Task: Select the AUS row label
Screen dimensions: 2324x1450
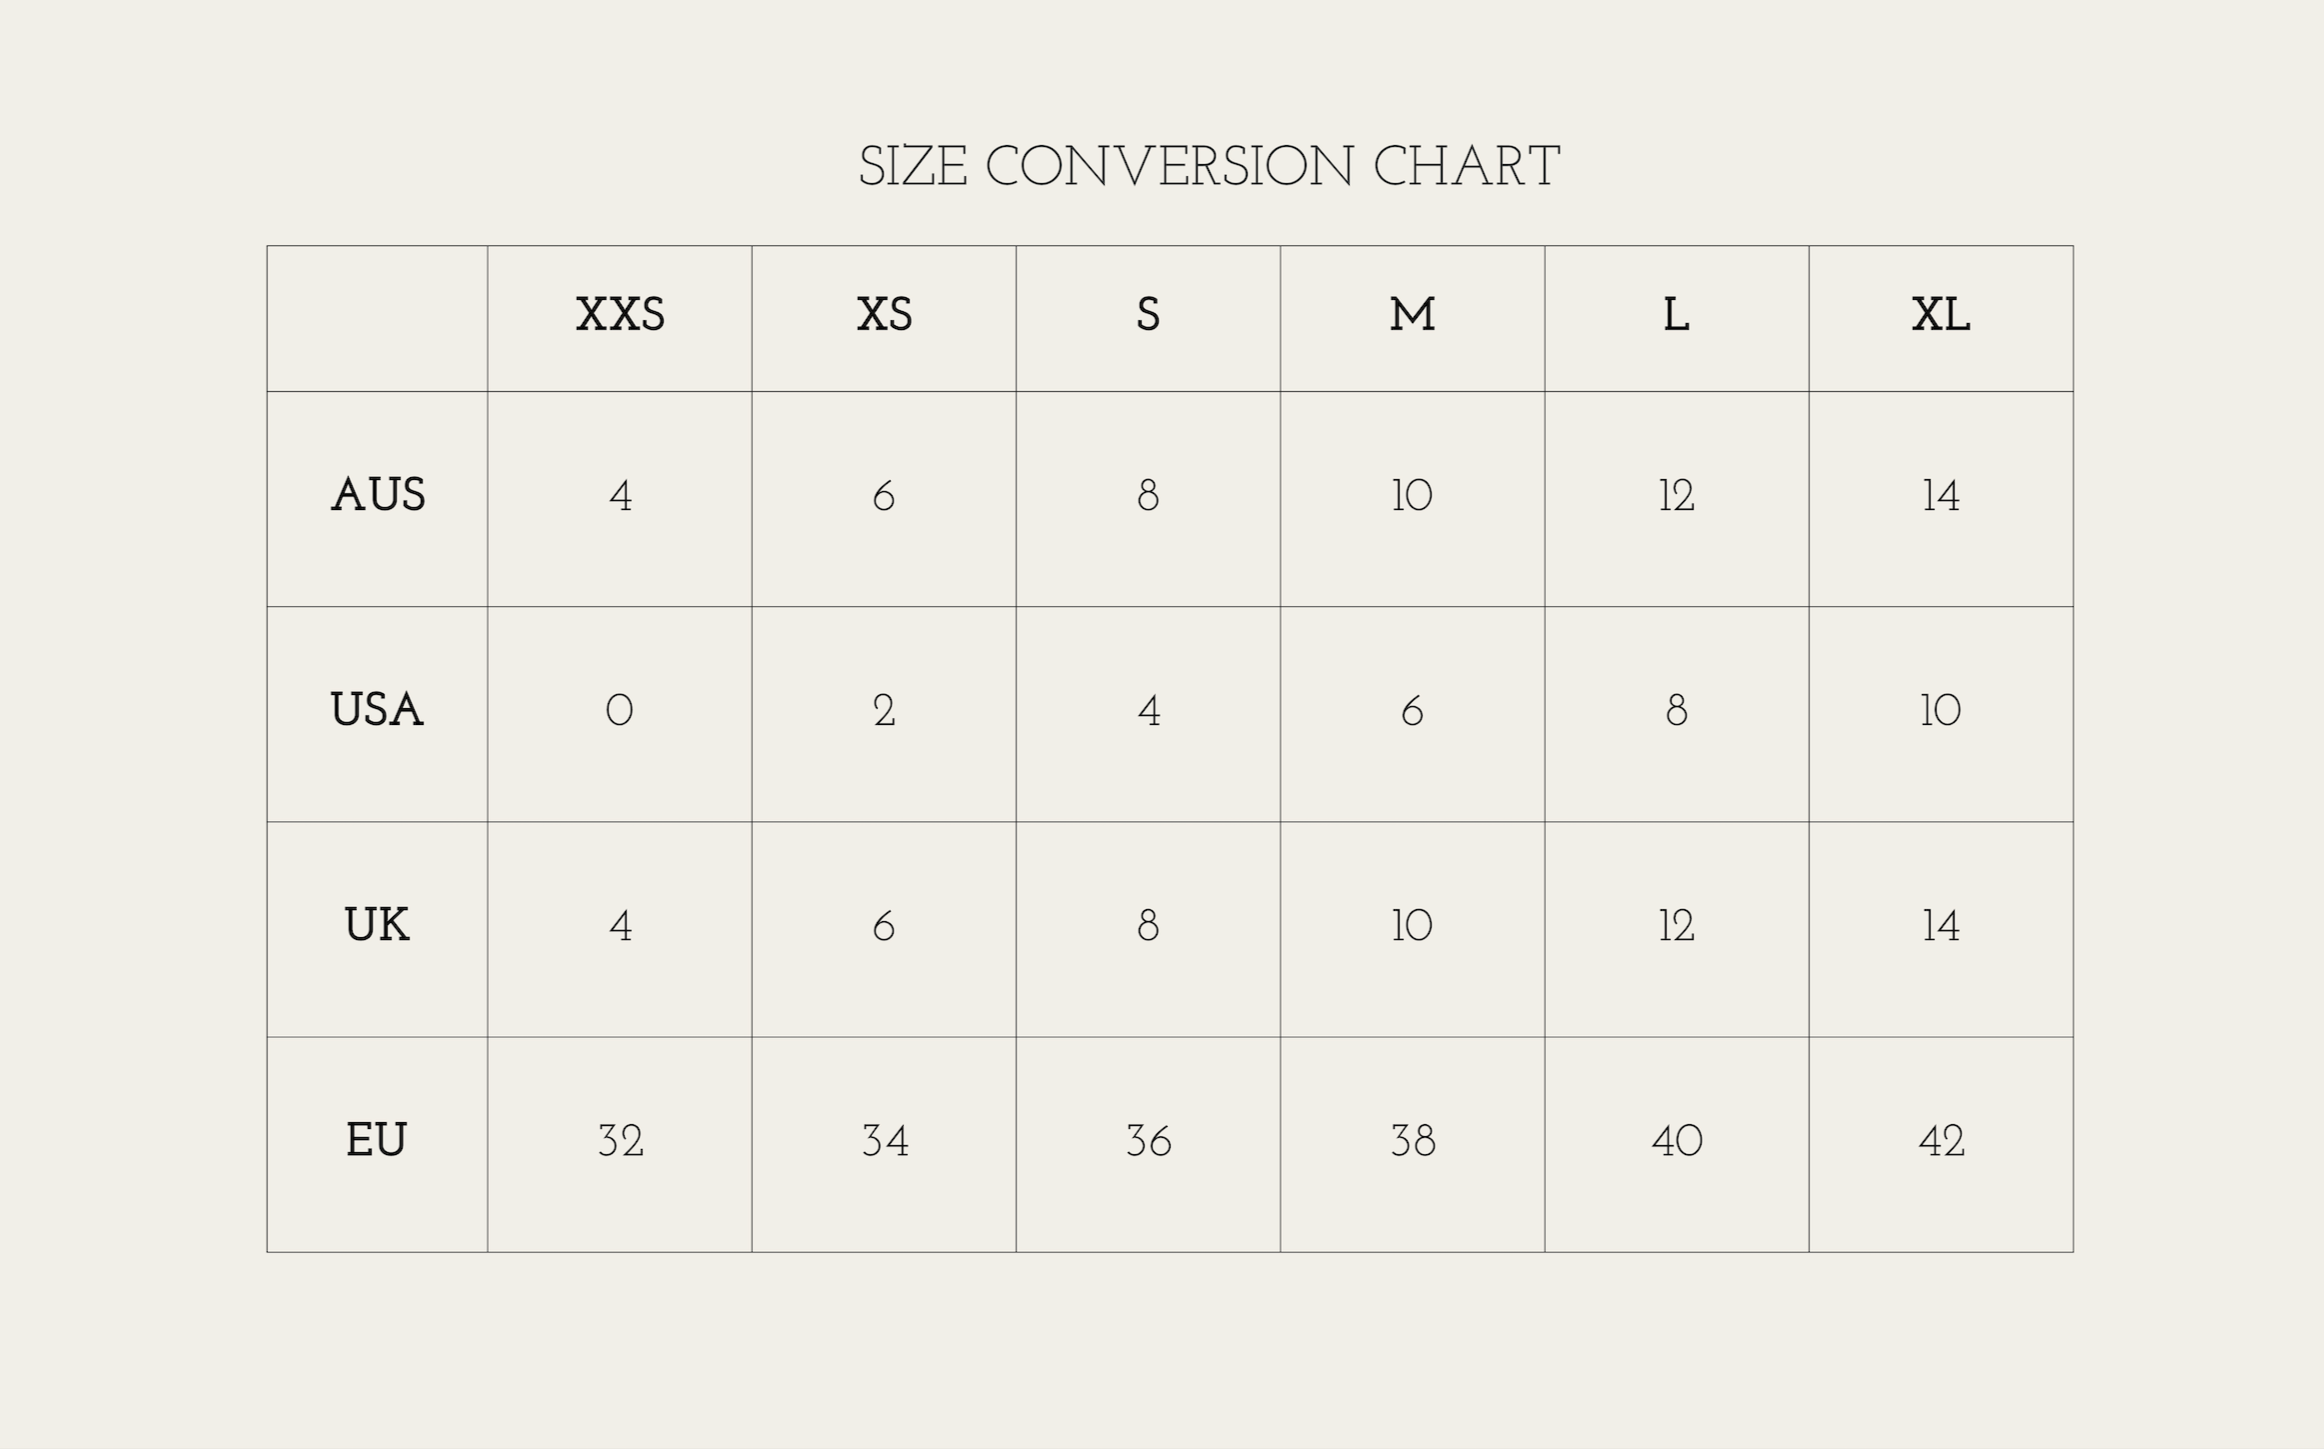Action: coord(378,496)
